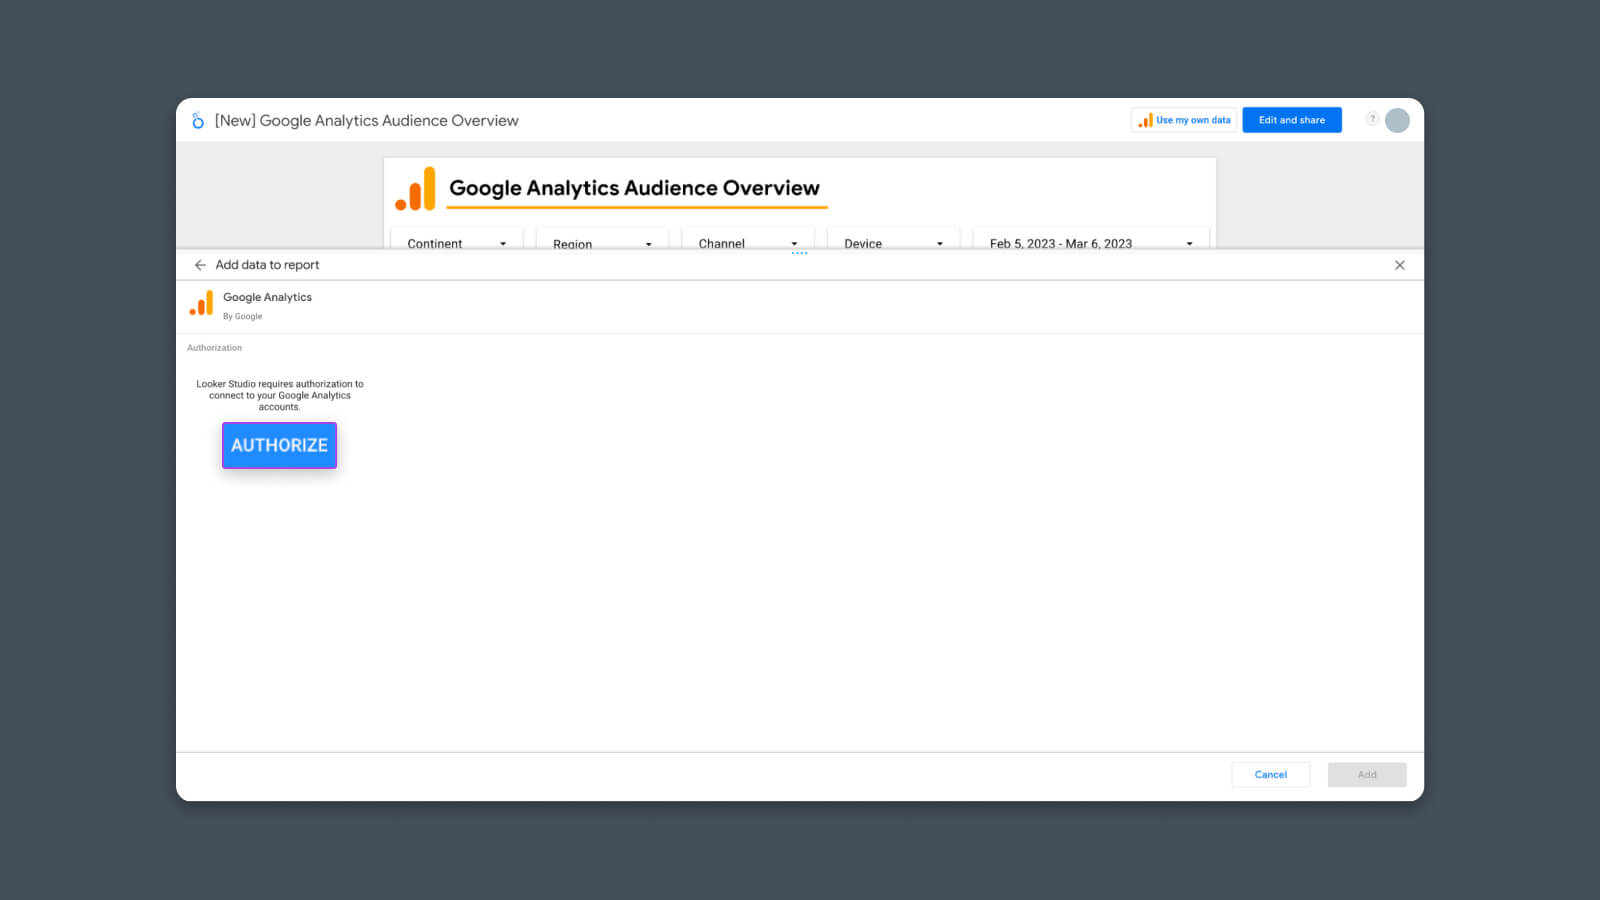Click the Google Analytics logo in report header
Image resolution: width=1600 pixels, height=900 pixels.
click(x=416, y=189)
